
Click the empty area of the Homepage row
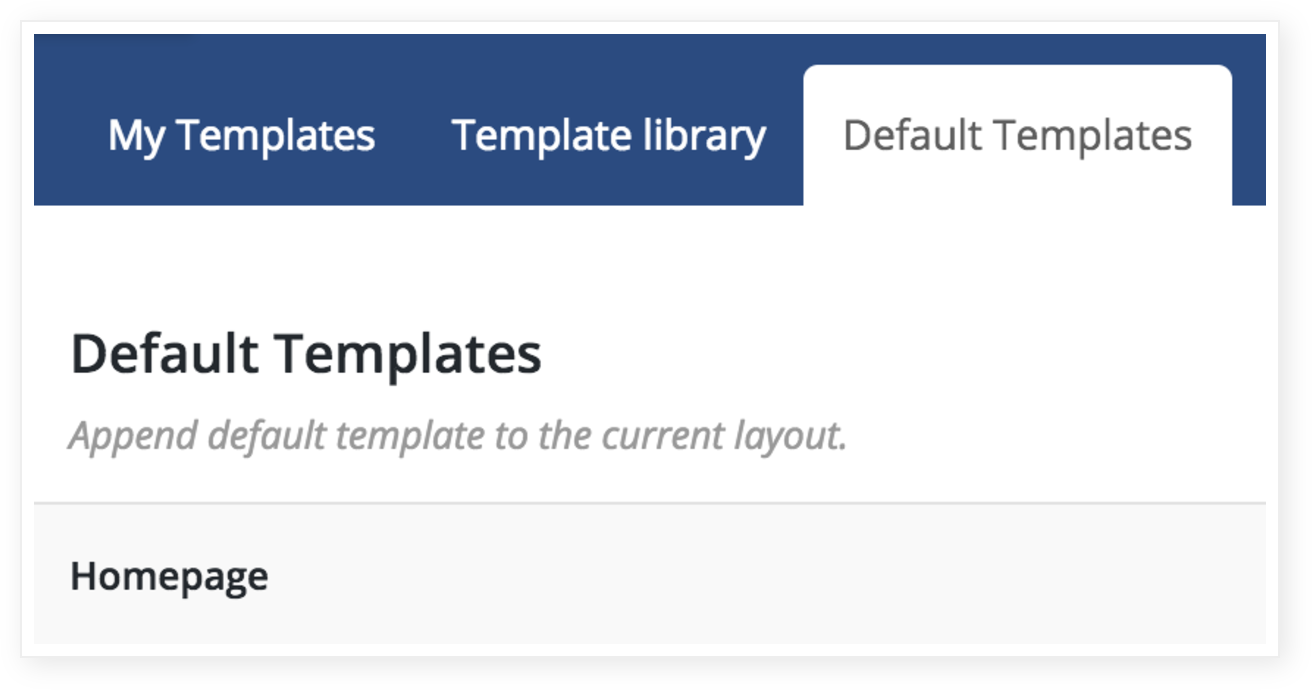coord(760,575)
